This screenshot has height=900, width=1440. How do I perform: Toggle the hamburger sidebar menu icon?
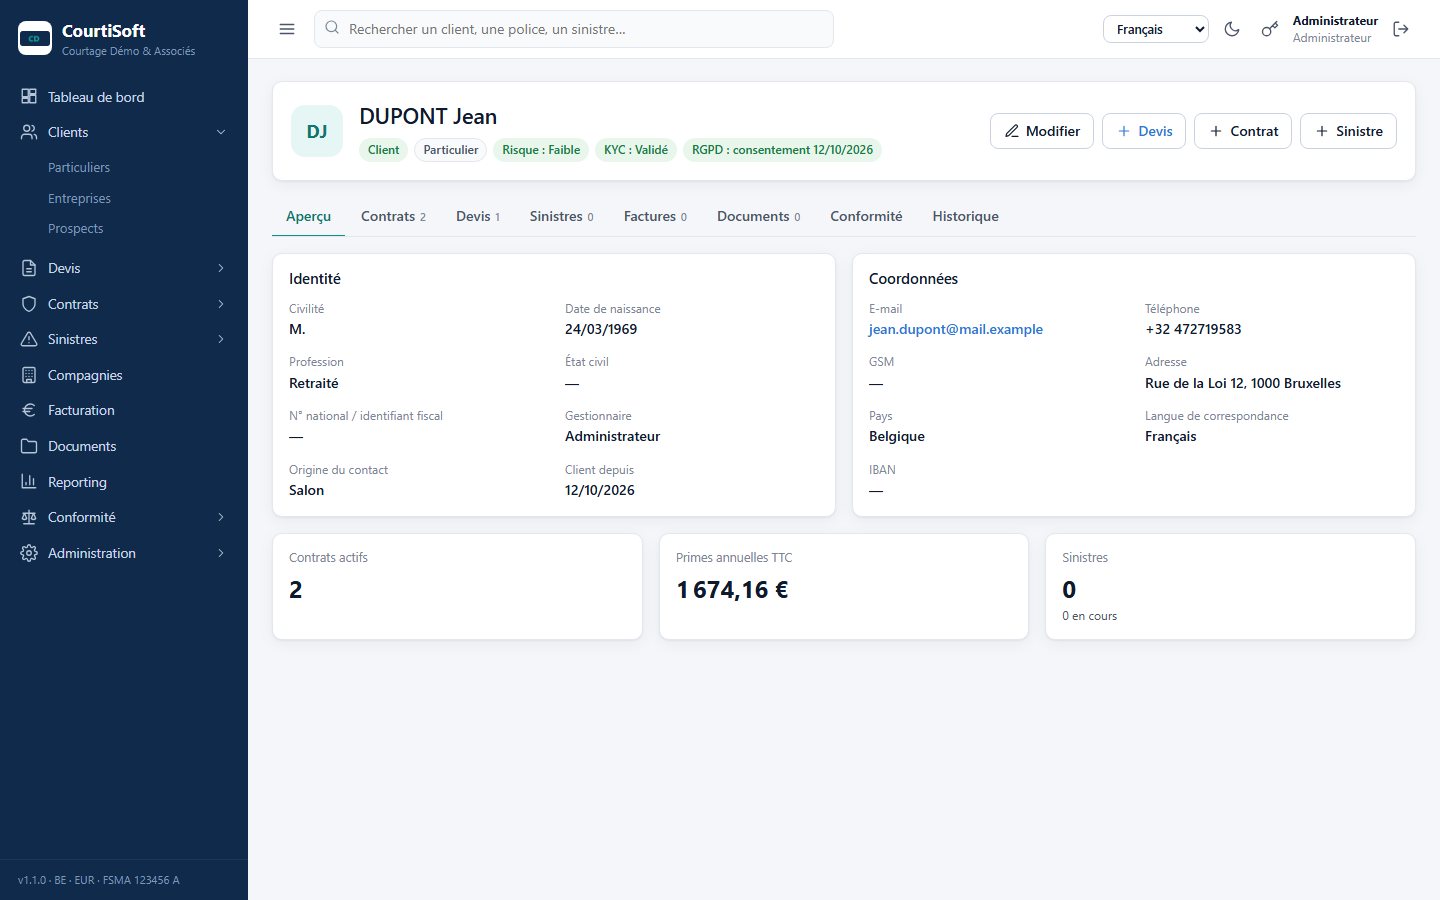point(287,29)
